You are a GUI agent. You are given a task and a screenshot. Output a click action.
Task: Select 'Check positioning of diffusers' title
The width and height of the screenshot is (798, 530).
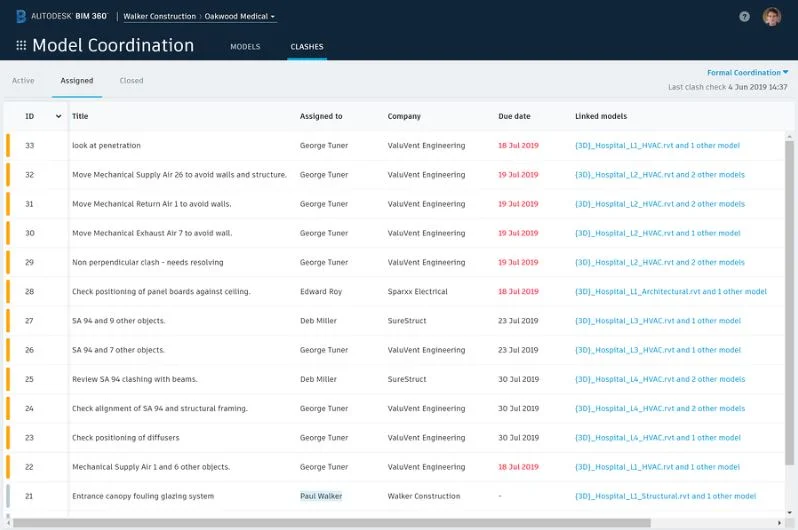tap(125, 438)
